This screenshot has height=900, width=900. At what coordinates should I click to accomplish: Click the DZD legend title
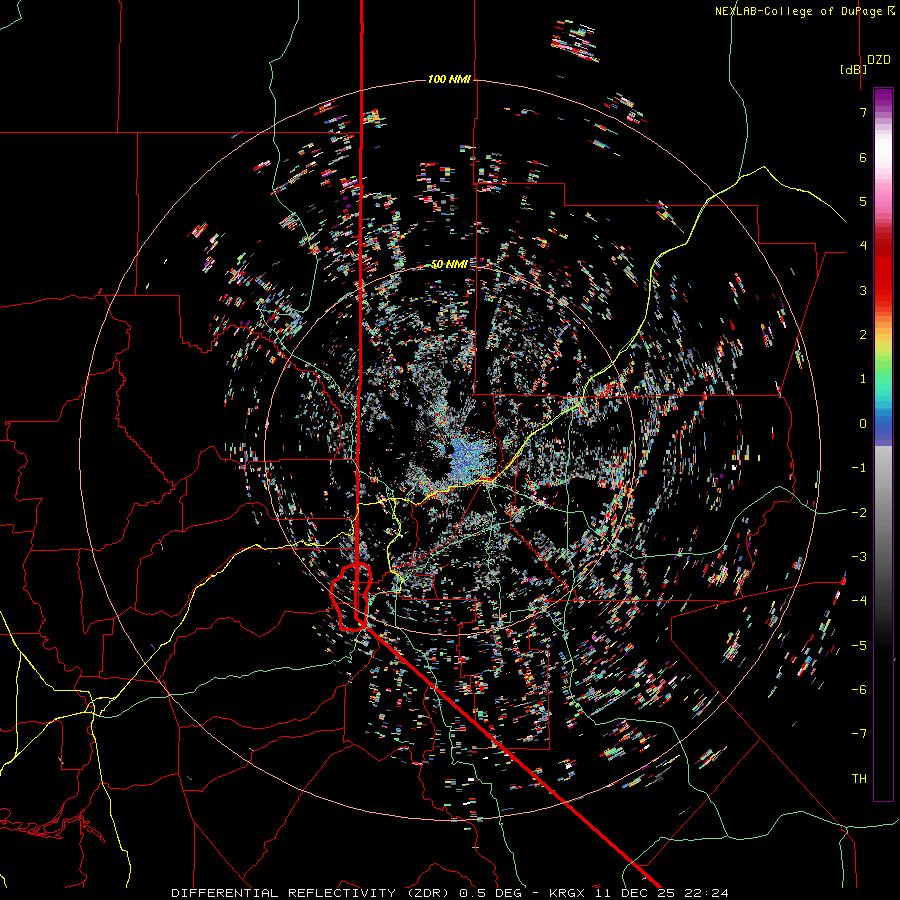point(879,60)
